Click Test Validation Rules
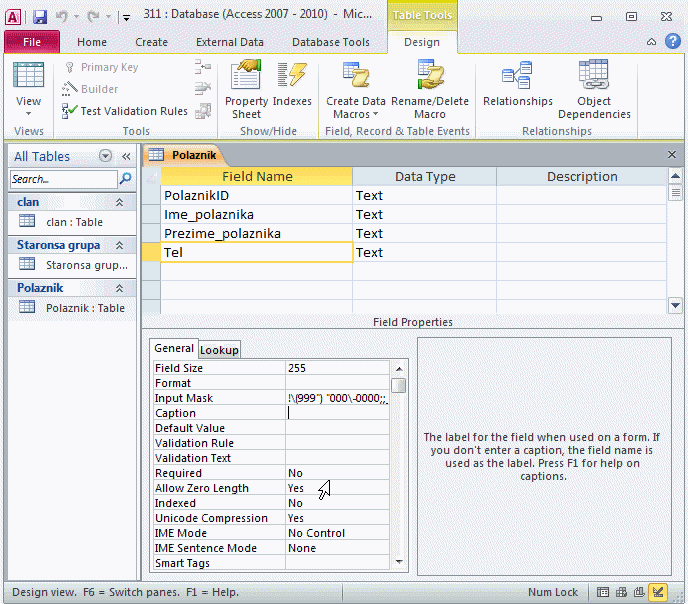 click(x=125, y=111)
